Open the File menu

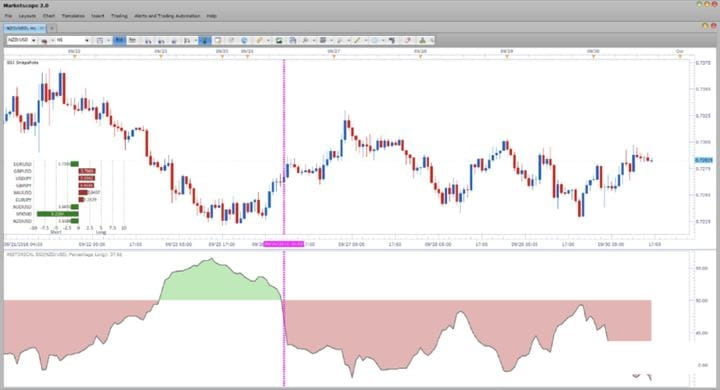tap(8, 16)
